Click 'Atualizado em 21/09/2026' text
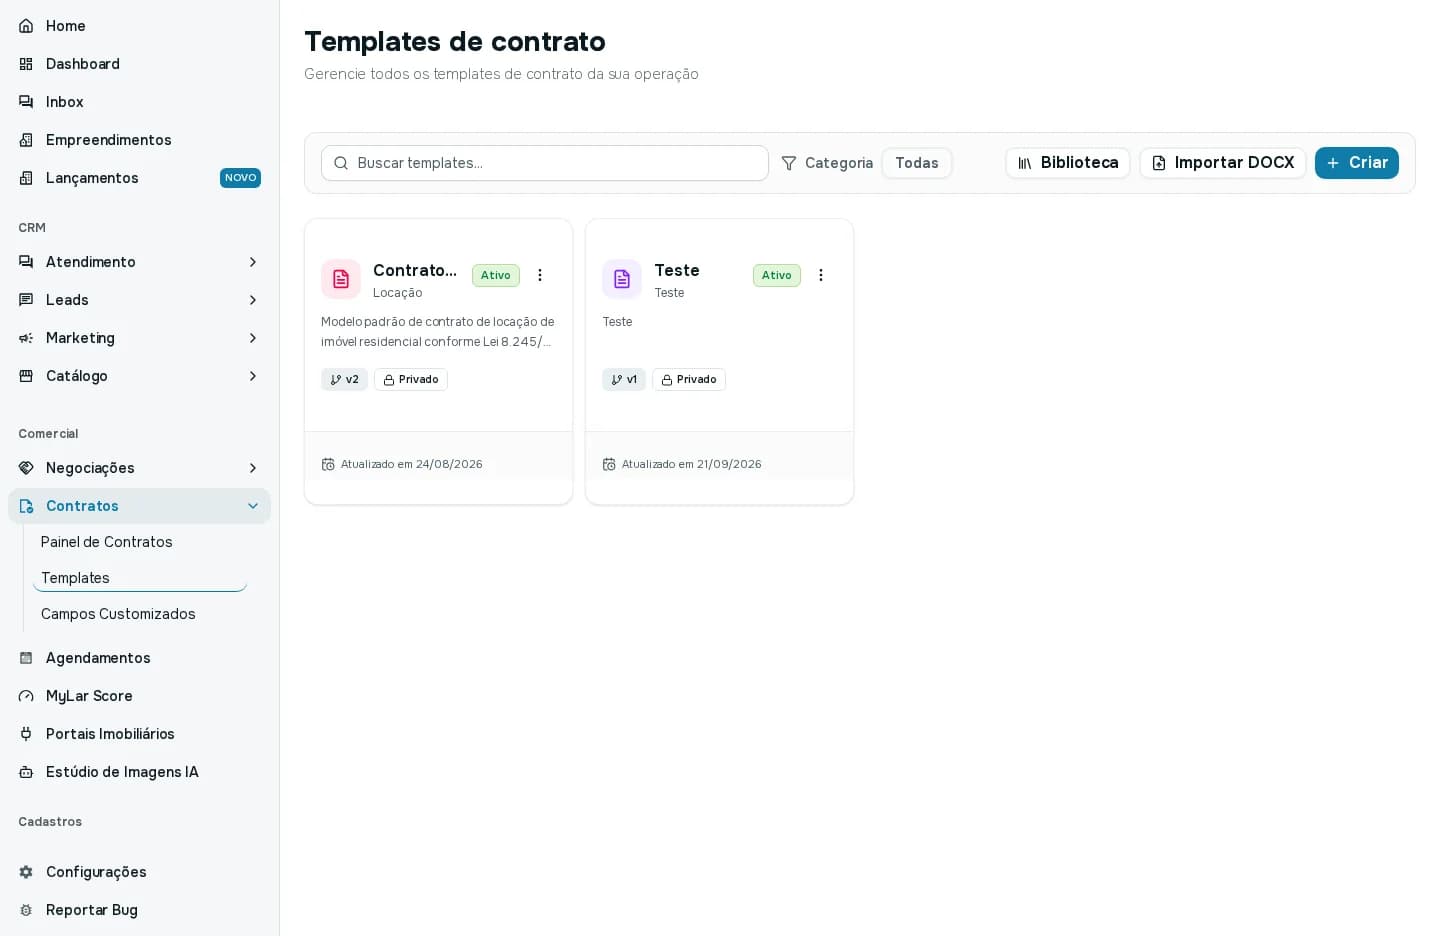This screenshot has width=1440, height=936. coord(692,464)
